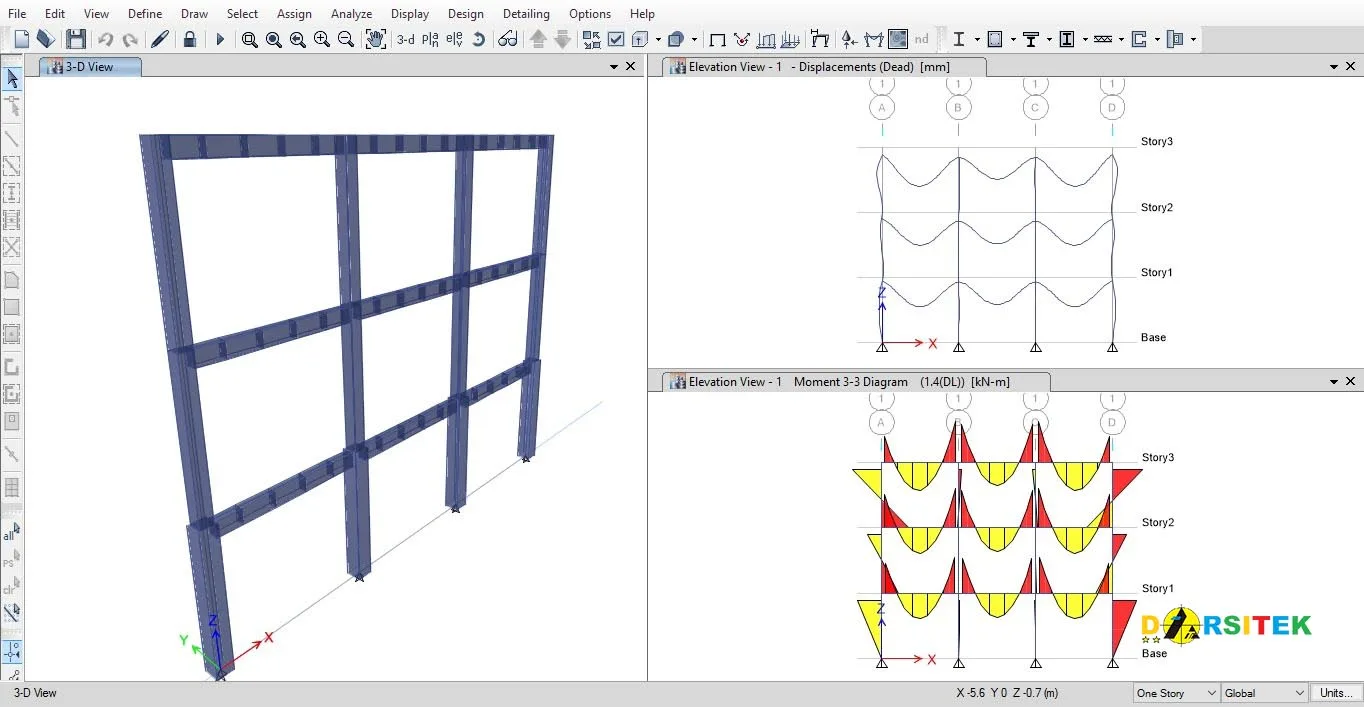1364x707 pixels.
Task: Open dropdown arrow beside steel joist design icon
Action: click(x=1121, y=39)
